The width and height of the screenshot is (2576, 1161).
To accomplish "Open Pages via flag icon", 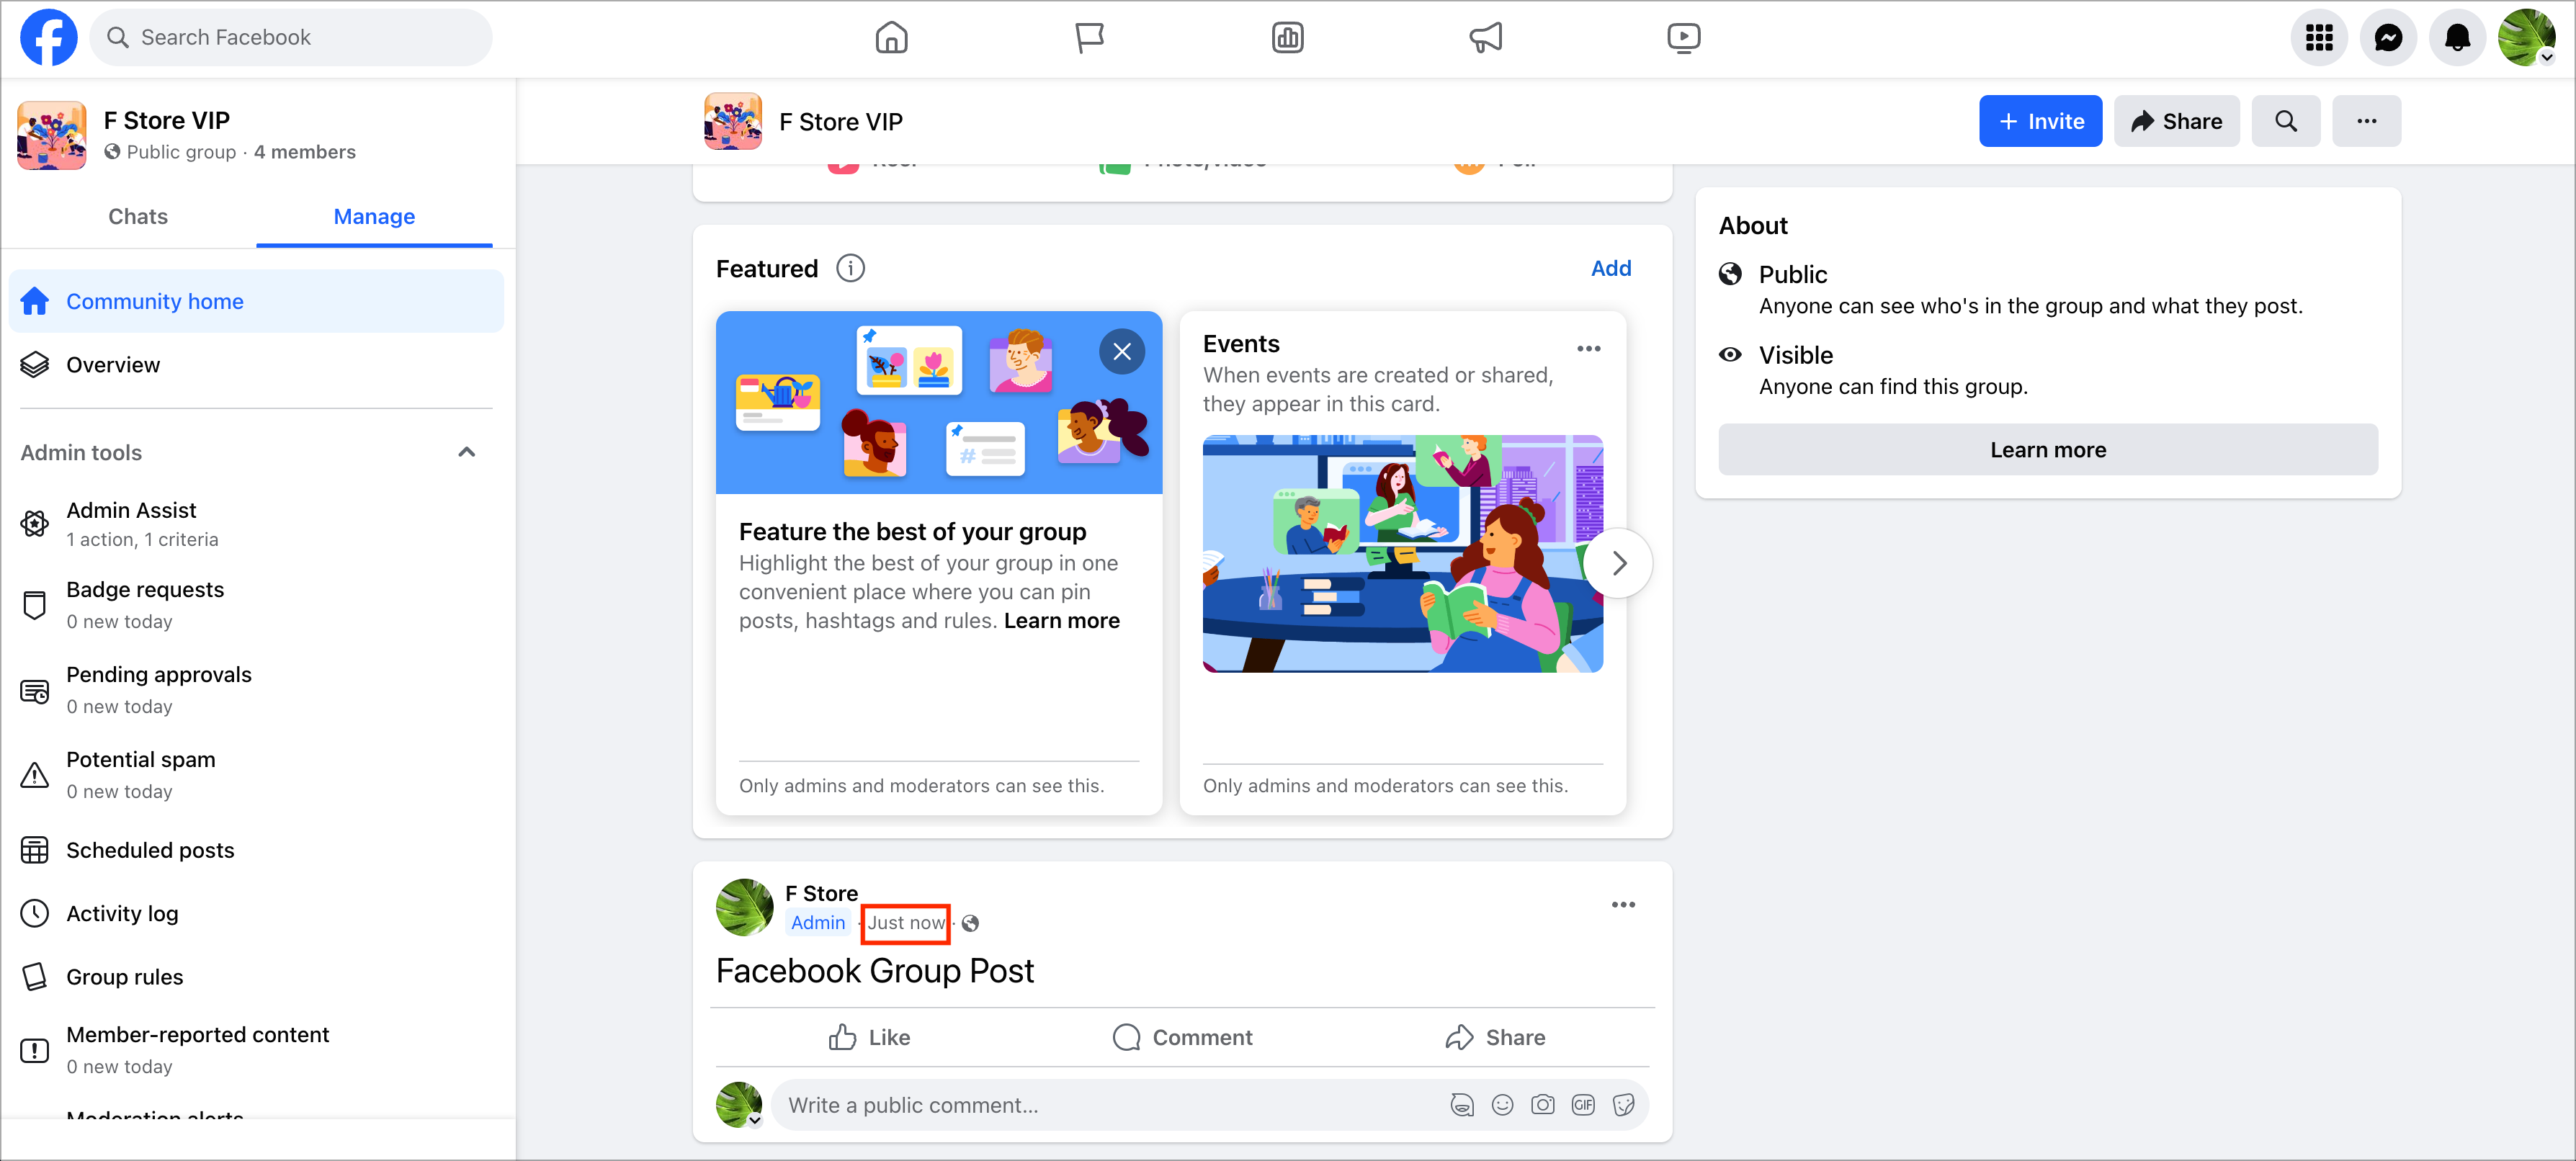I will (1089, 38).
